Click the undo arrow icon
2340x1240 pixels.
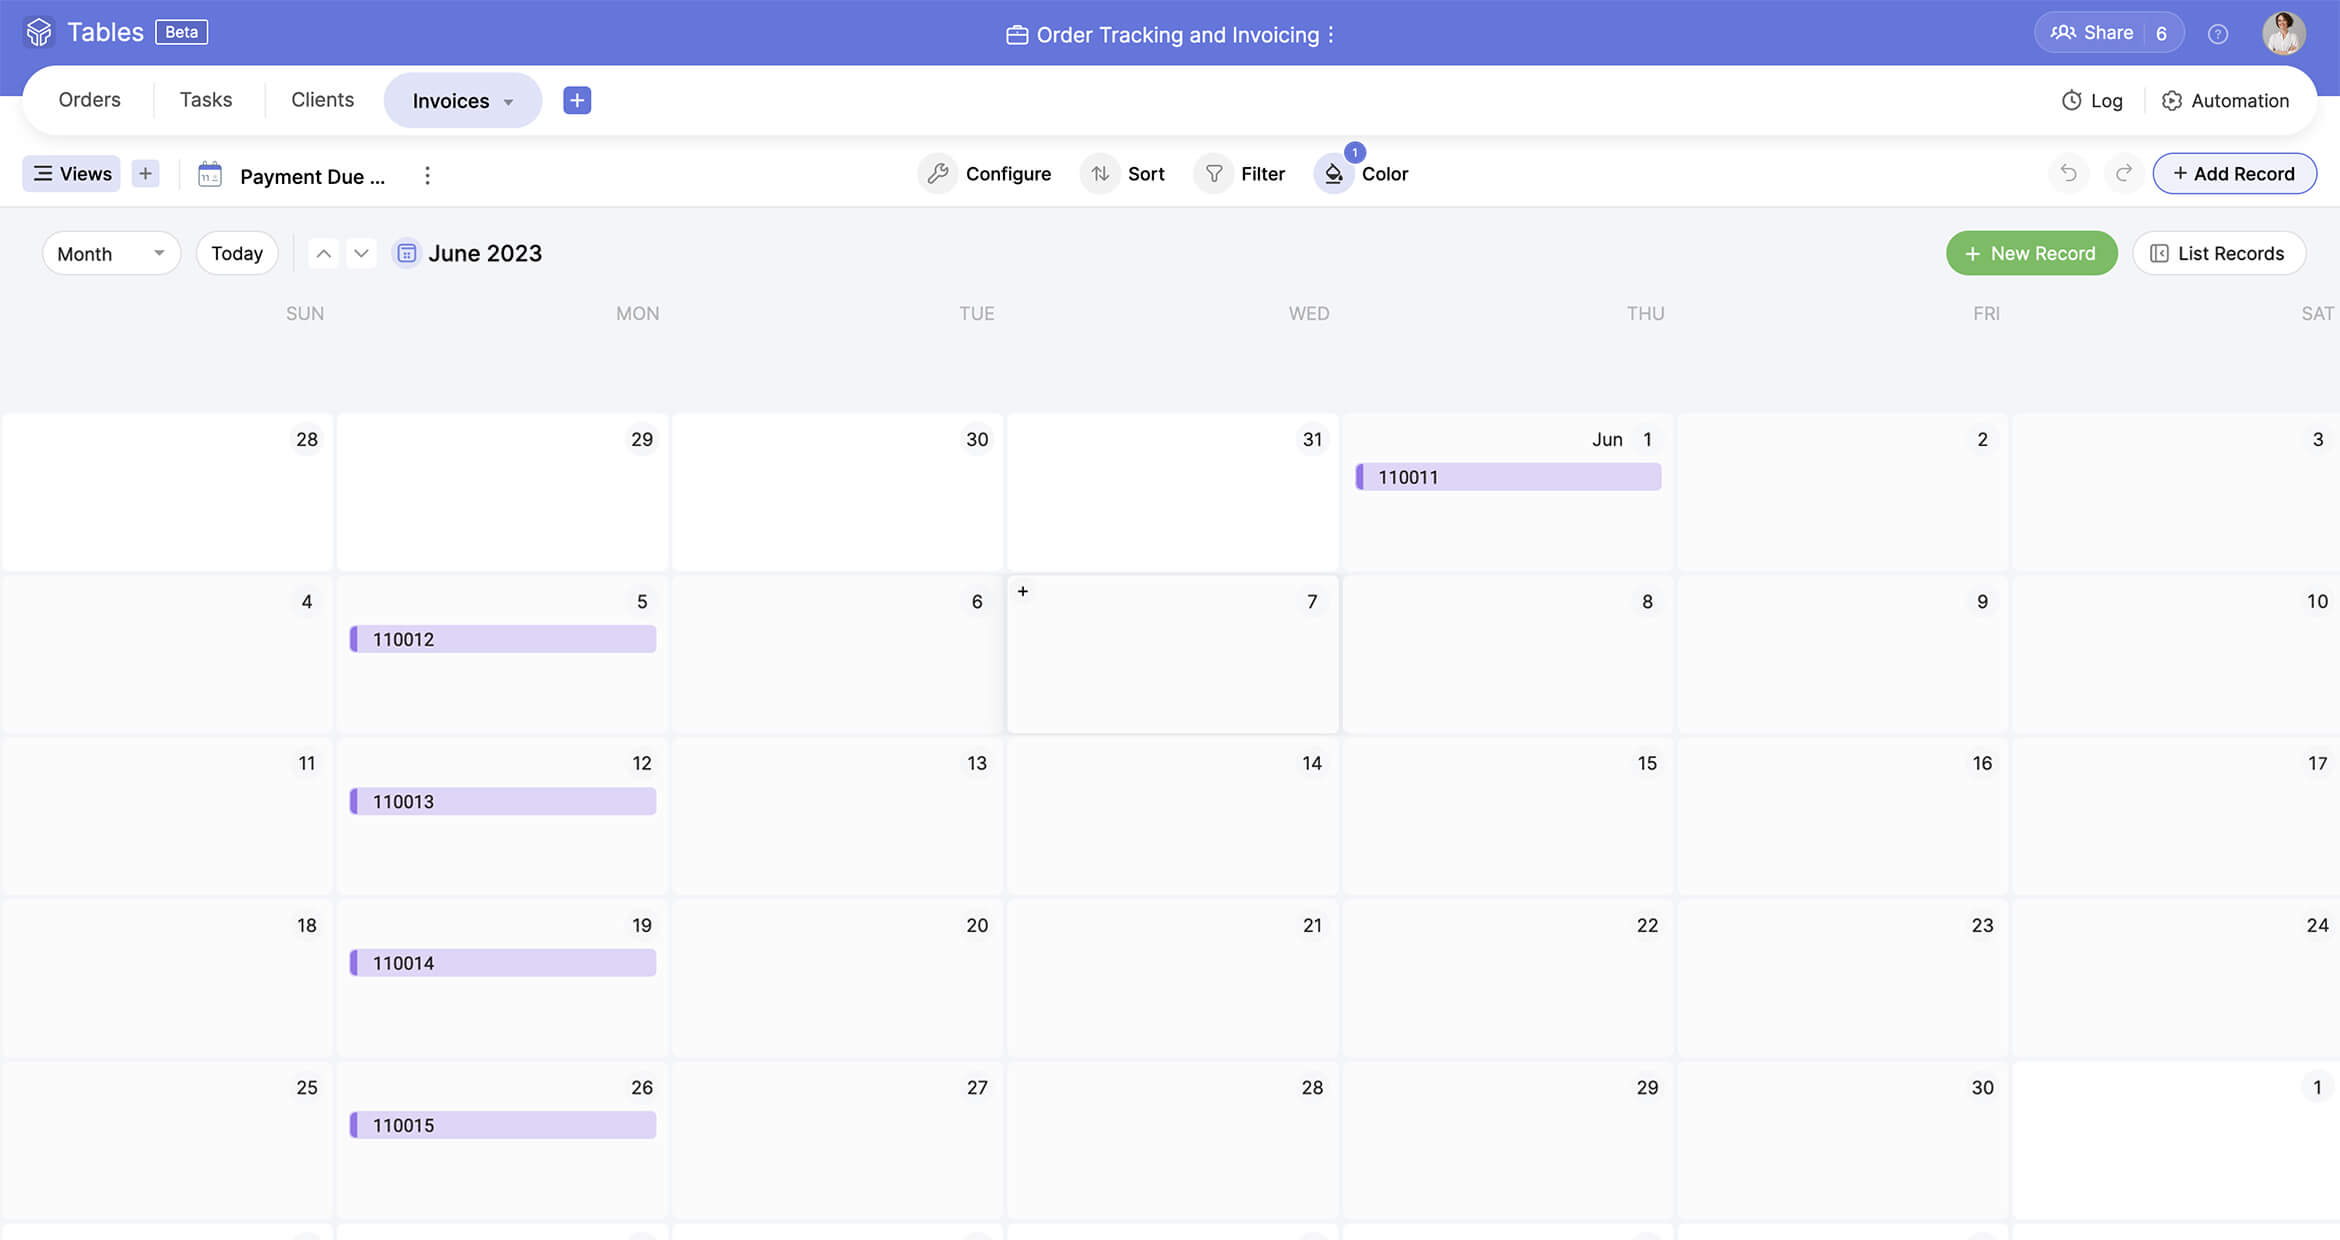tap(2068, 174)
